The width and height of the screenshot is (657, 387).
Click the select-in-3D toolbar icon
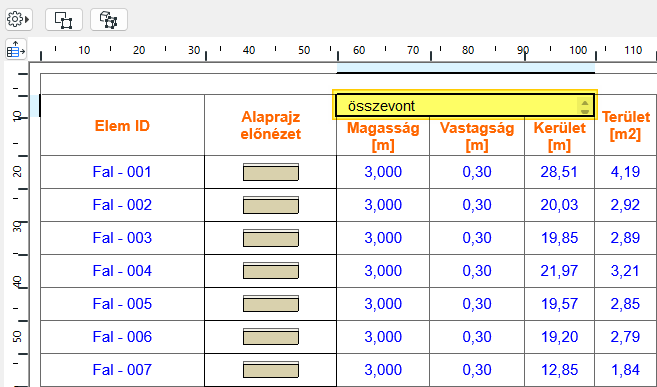coord(109,20)
